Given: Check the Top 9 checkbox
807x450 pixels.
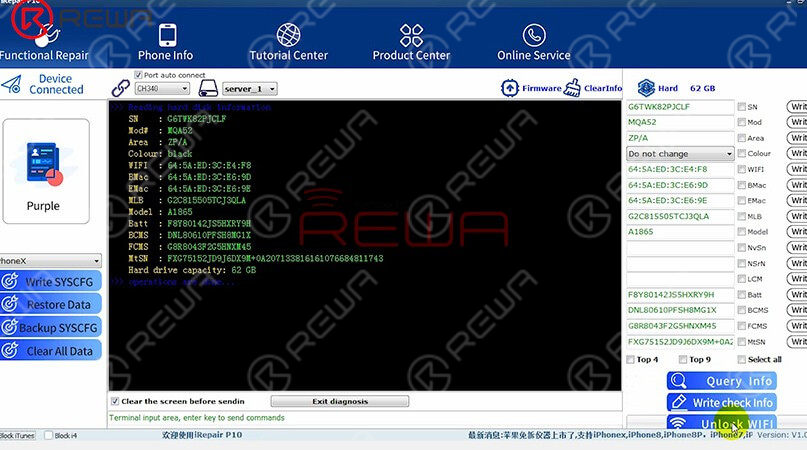Looking at the screenshot, I should [x=683, y=359].
